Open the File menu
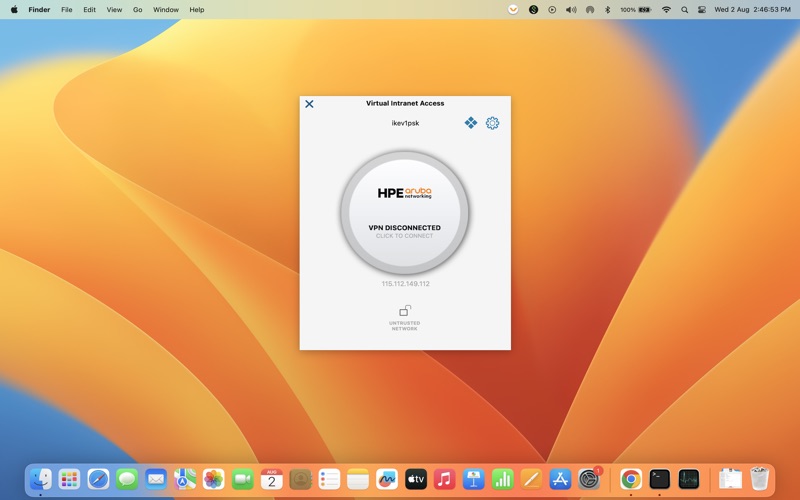The image size is (800, 500). (67, 9)
